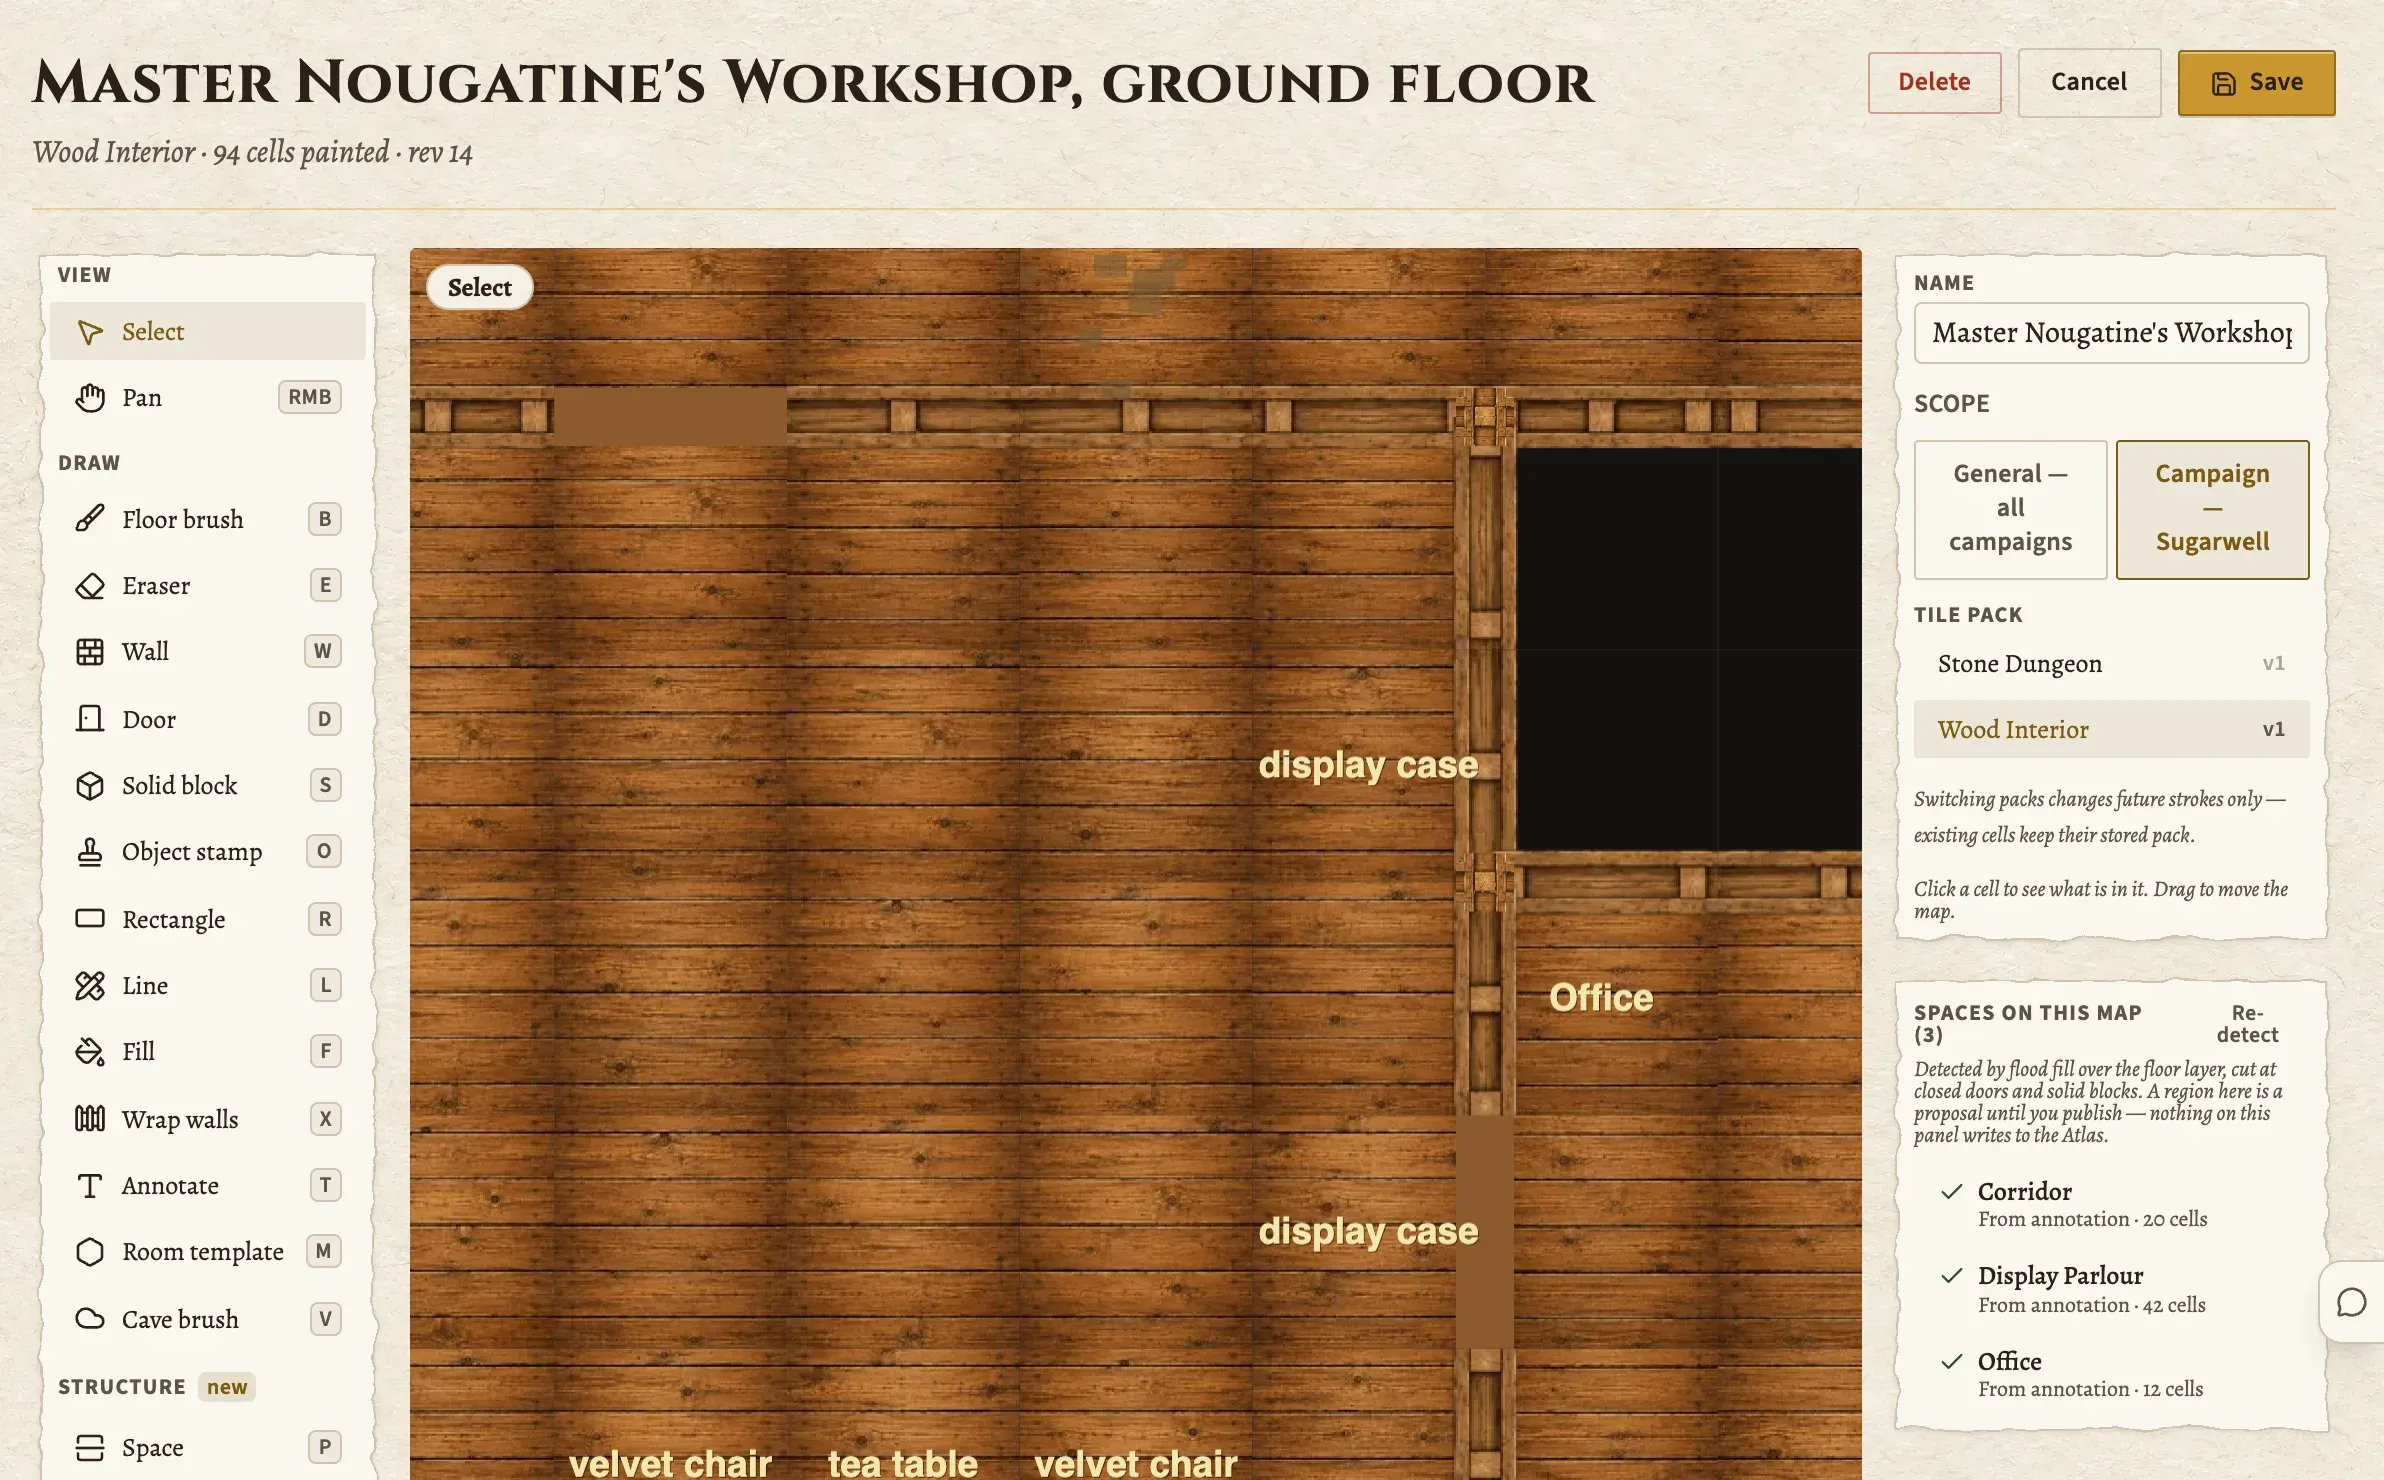The height and width of the screenshot is (1480, 2384).
Task: Click the RMB shortcut badge beside Pan
Action: click(309, 397)
